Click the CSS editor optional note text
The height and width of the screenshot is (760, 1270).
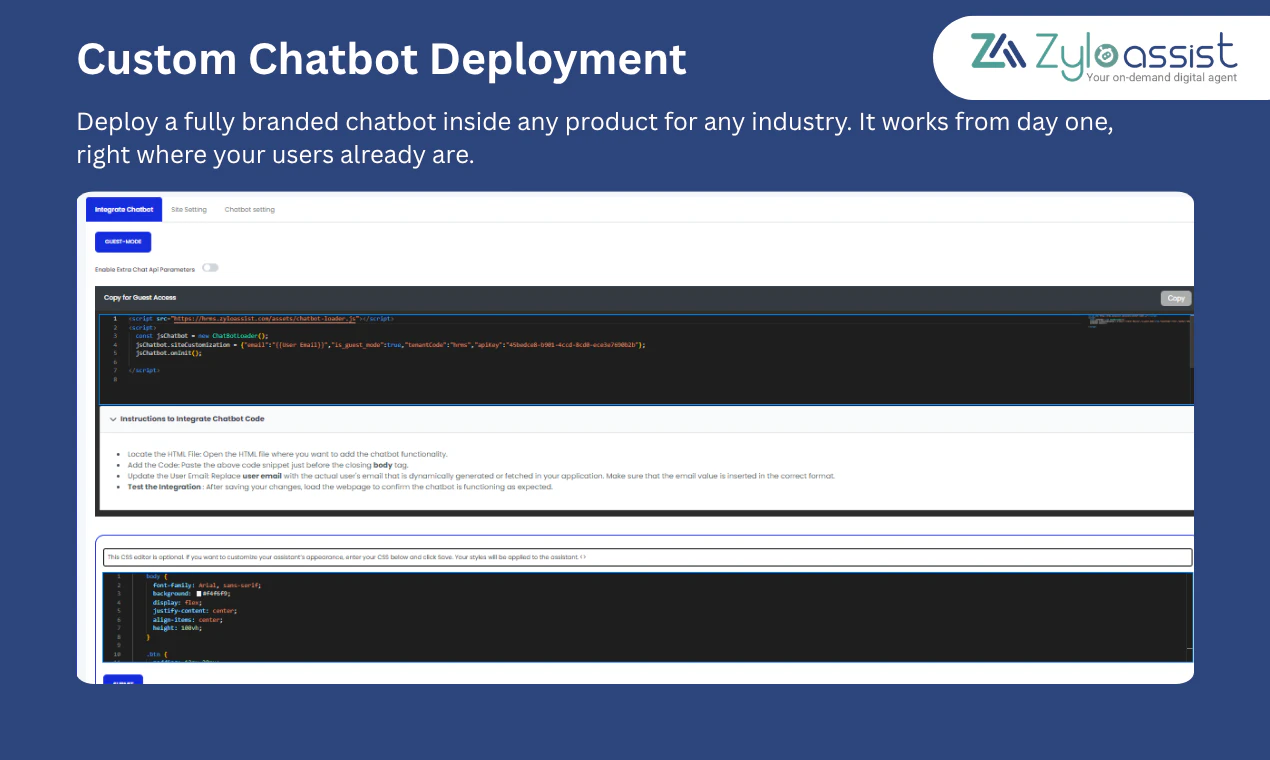(347, 557)
